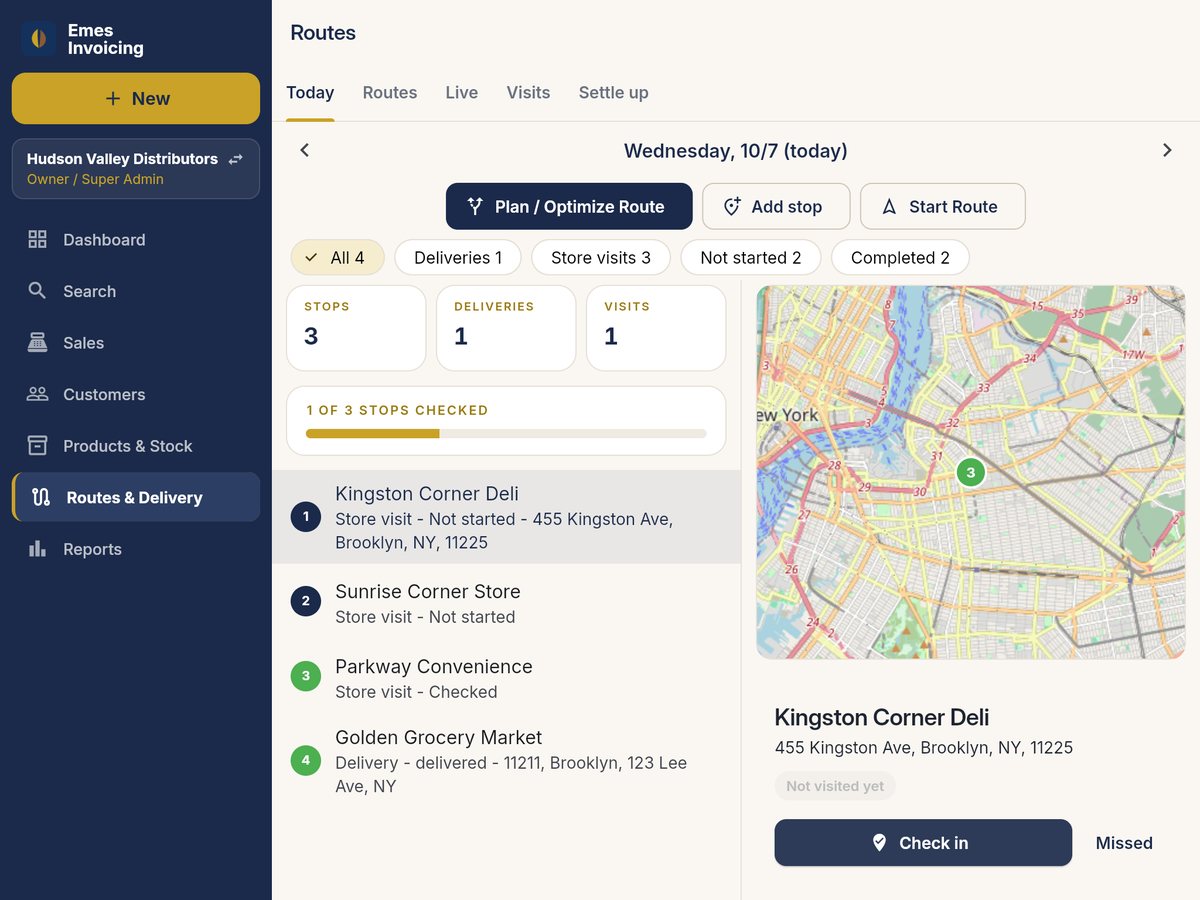Click the Start Route button
The width and height of the screenshot is (1200, 900).
pyautogui.click(x=943, y=206)
